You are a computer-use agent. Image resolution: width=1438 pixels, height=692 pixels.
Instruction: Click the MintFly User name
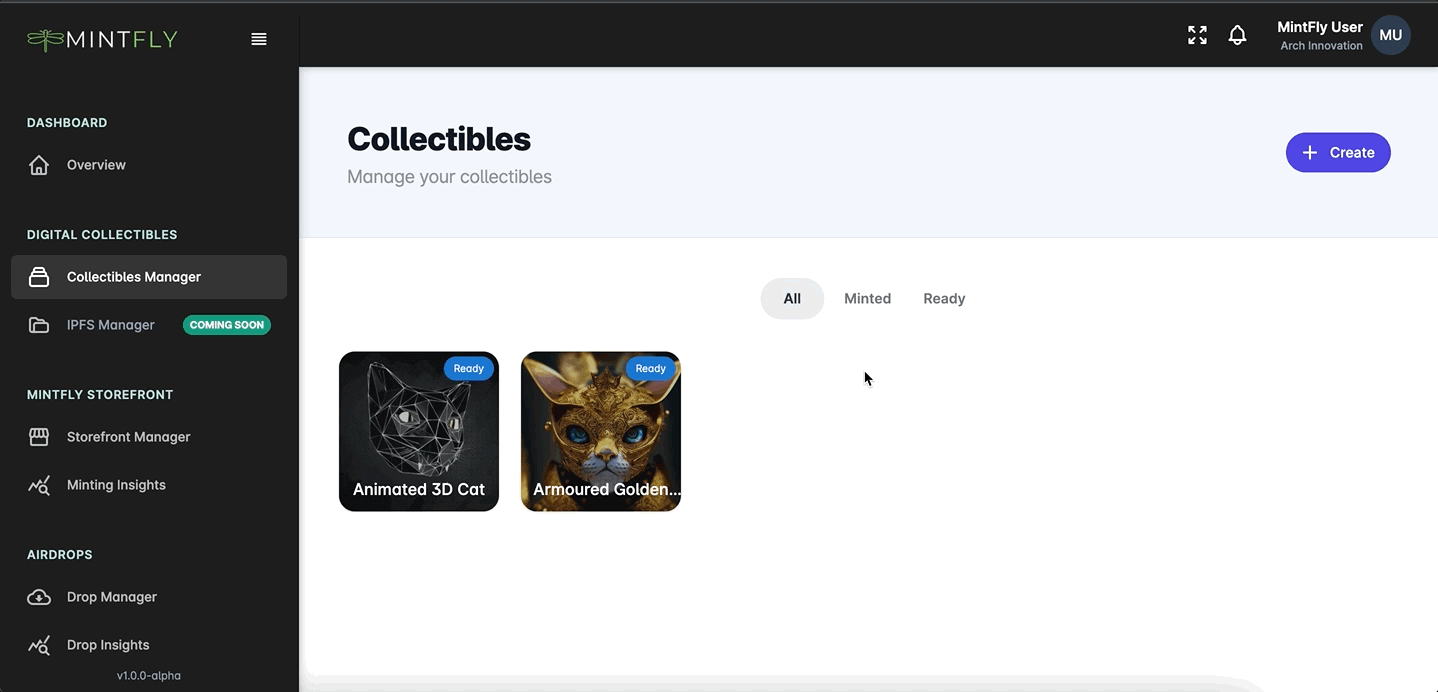(x=1319, y=27)
